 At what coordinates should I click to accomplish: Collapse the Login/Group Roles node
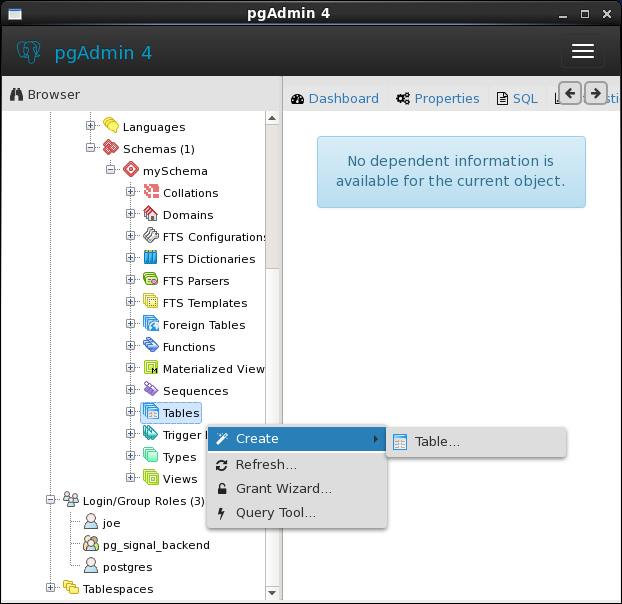[x=50, y=500]
